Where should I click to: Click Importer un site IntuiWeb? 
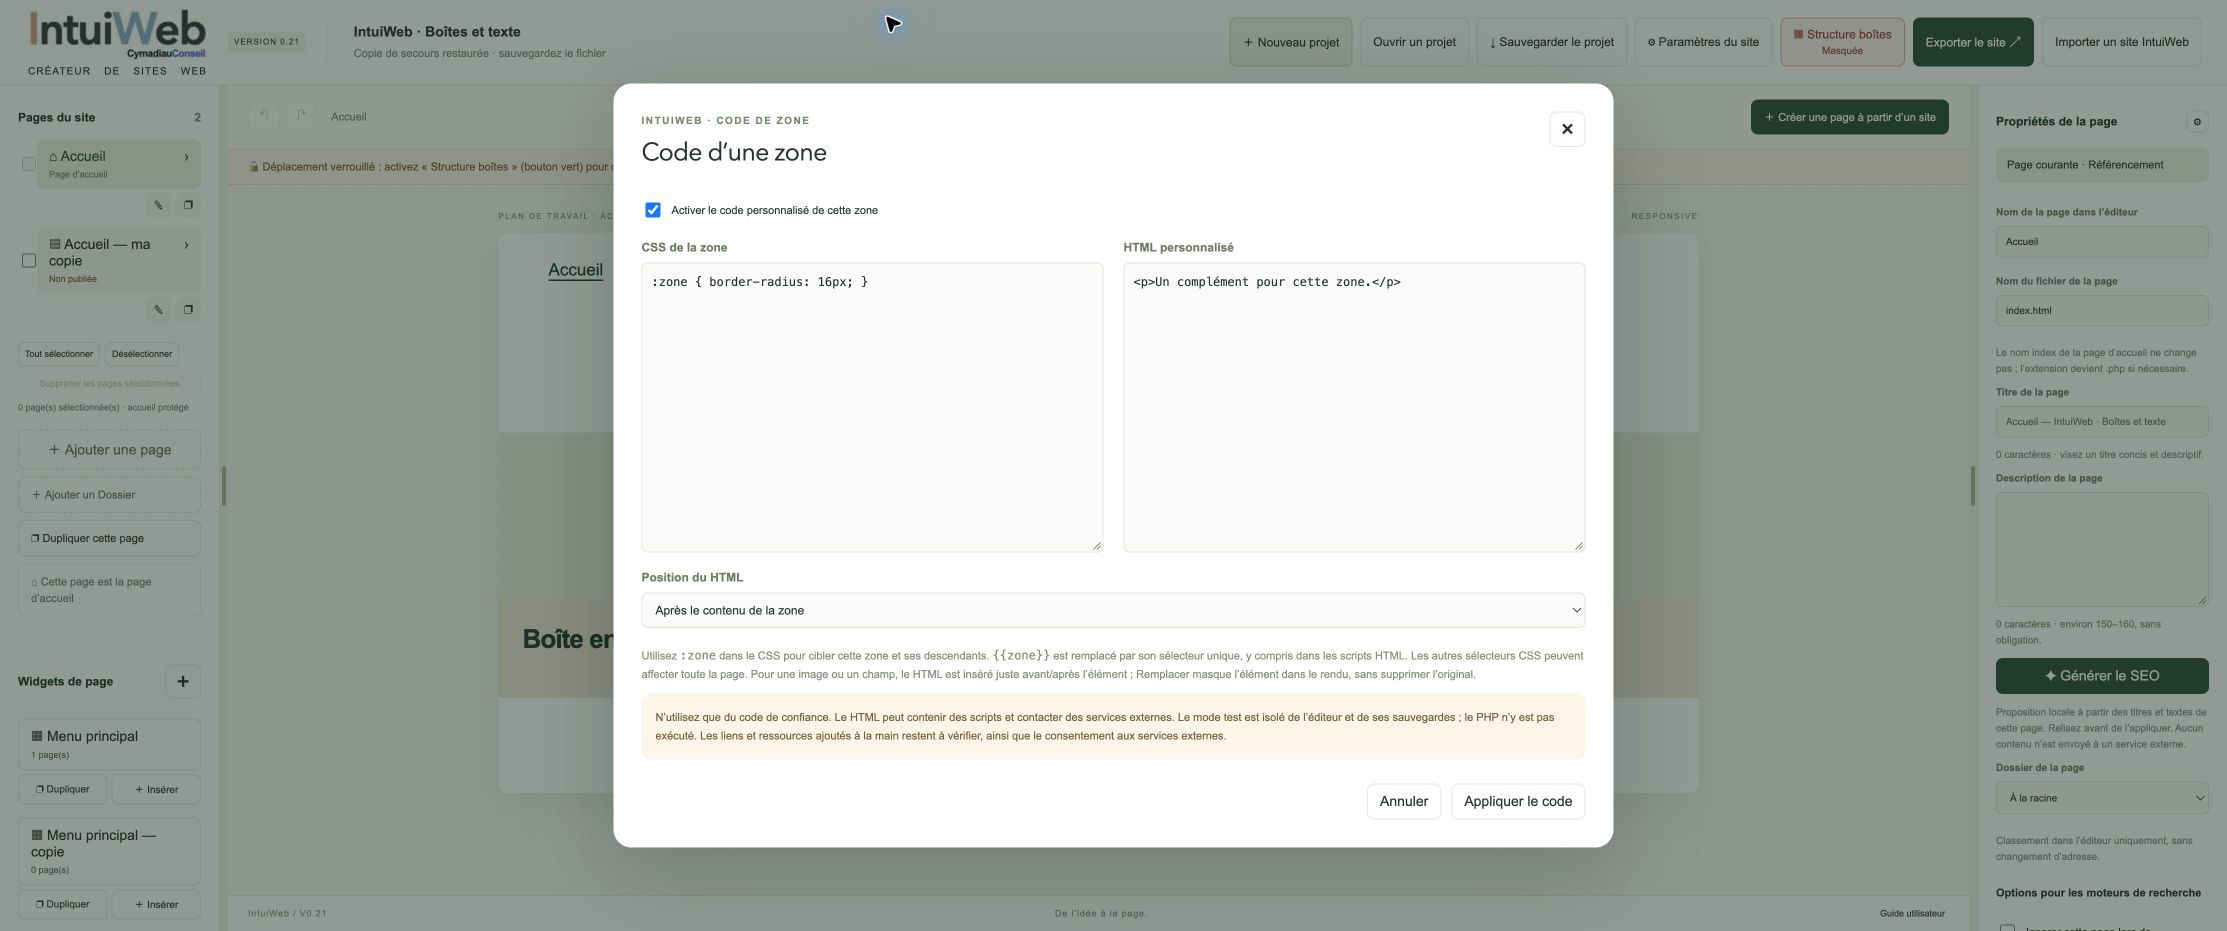tap(2122, 42)
